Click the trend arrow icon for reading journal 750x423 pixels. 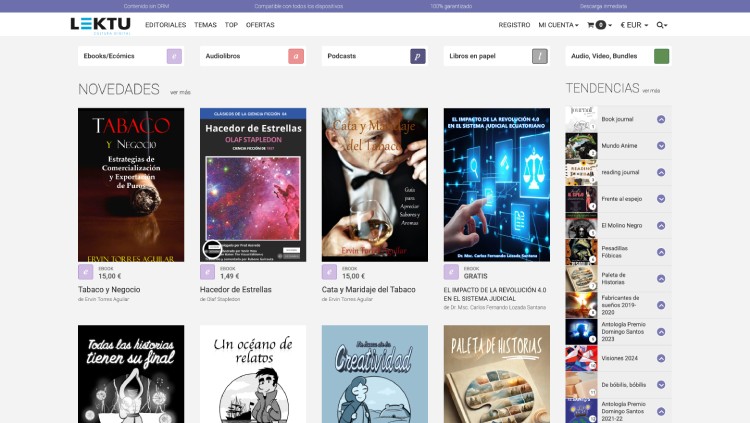(661, 172)
